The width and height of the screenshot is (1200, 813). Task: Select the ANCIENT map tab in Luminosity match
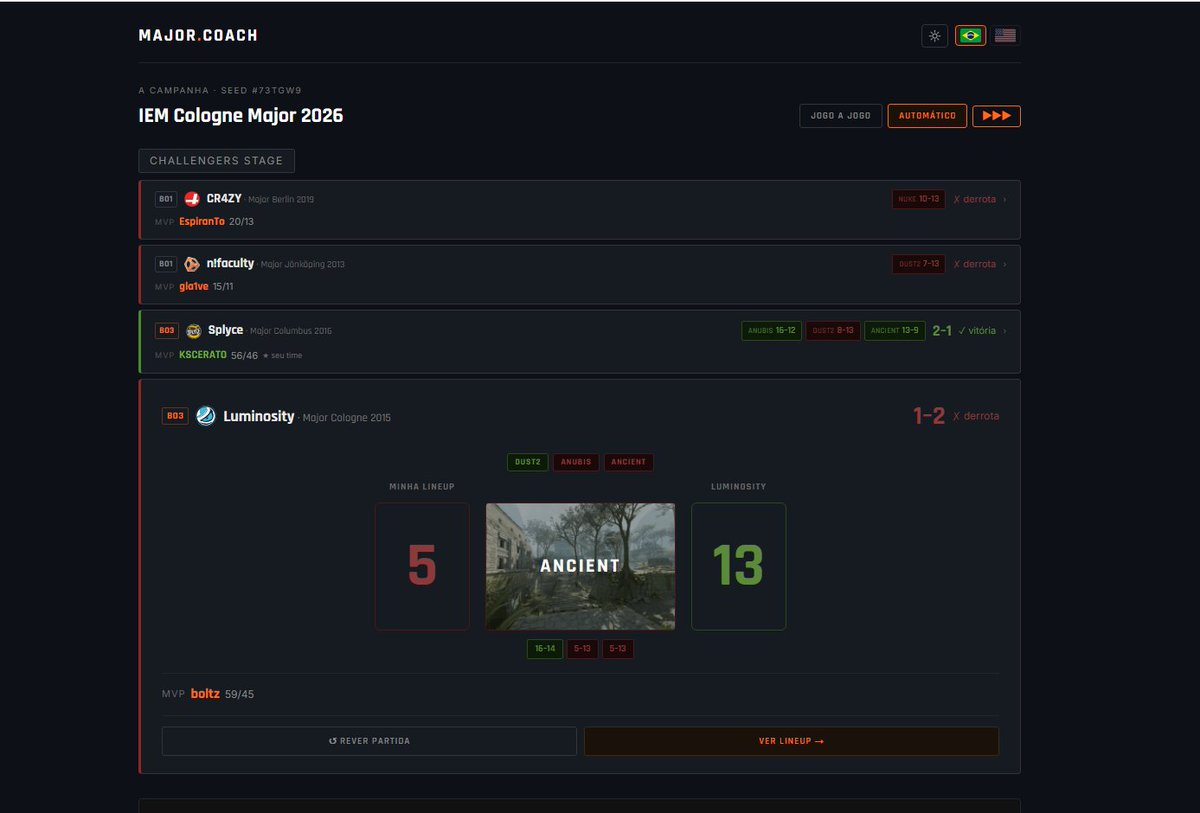click(629, 462)
